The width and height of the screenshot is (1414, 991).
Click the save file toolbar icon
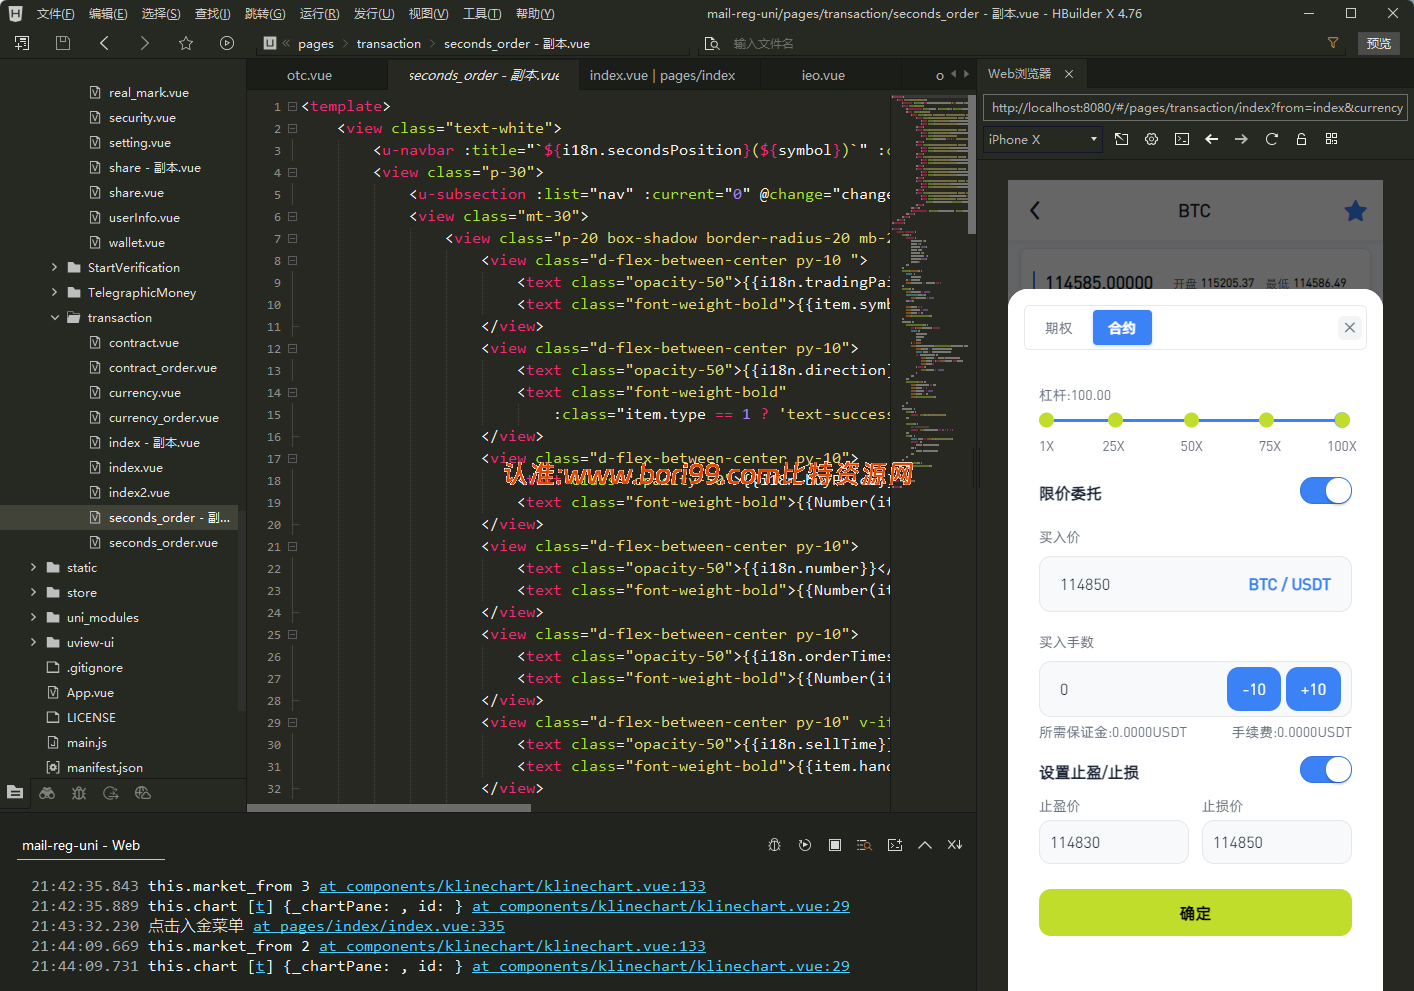tap(63, 43)
